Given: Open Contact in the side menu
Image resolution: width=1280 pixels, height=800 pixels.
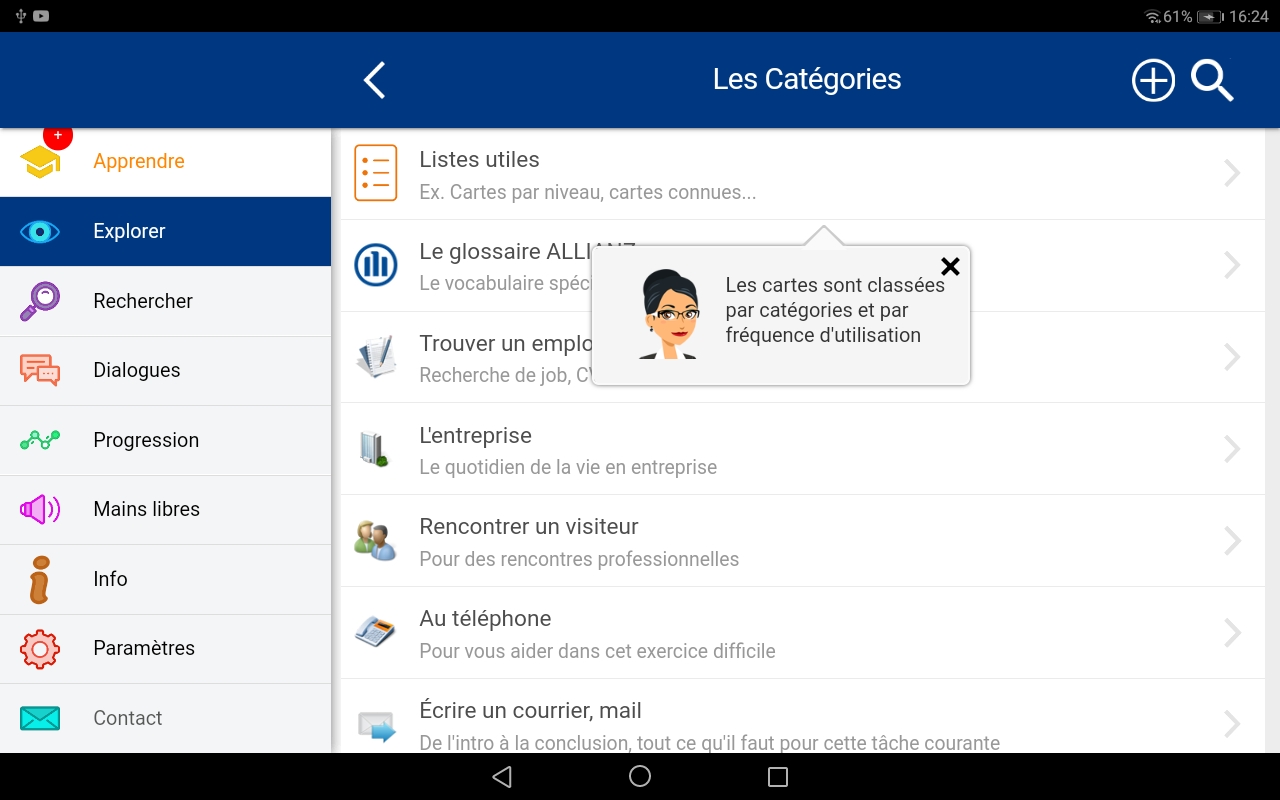Looking at the screenshot, I should [x=165, y=718].
